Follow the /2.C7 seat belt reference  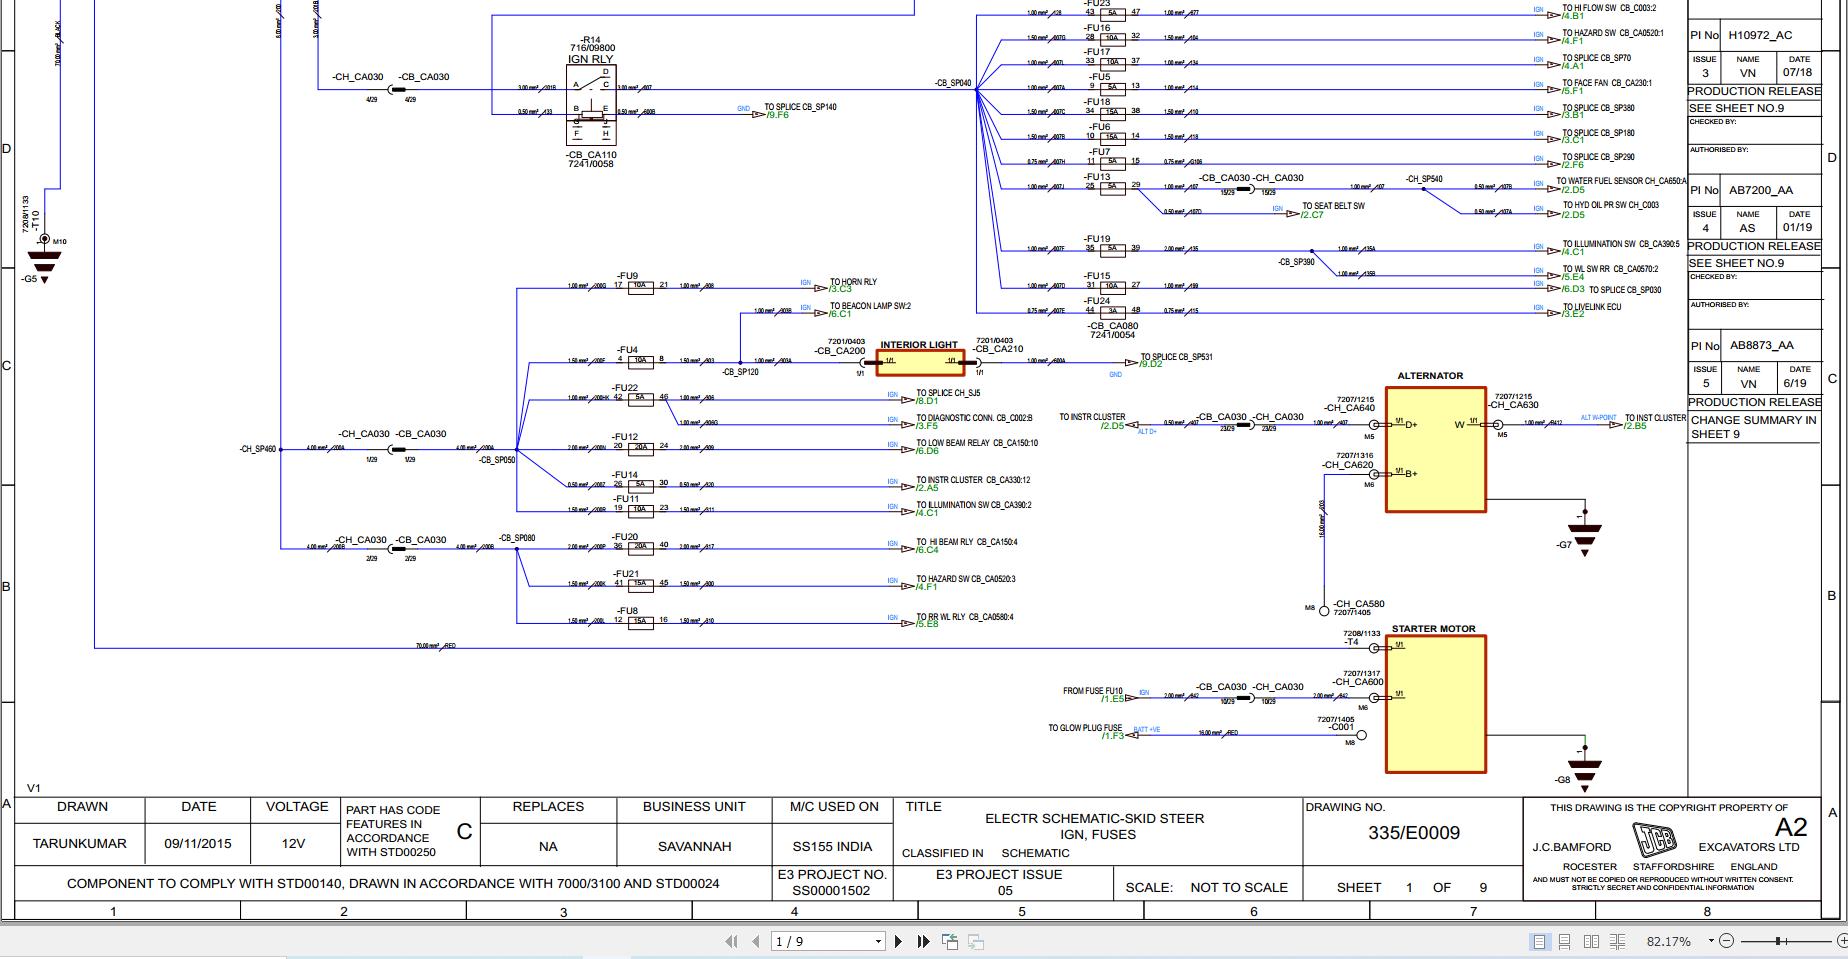[1312, 215]
